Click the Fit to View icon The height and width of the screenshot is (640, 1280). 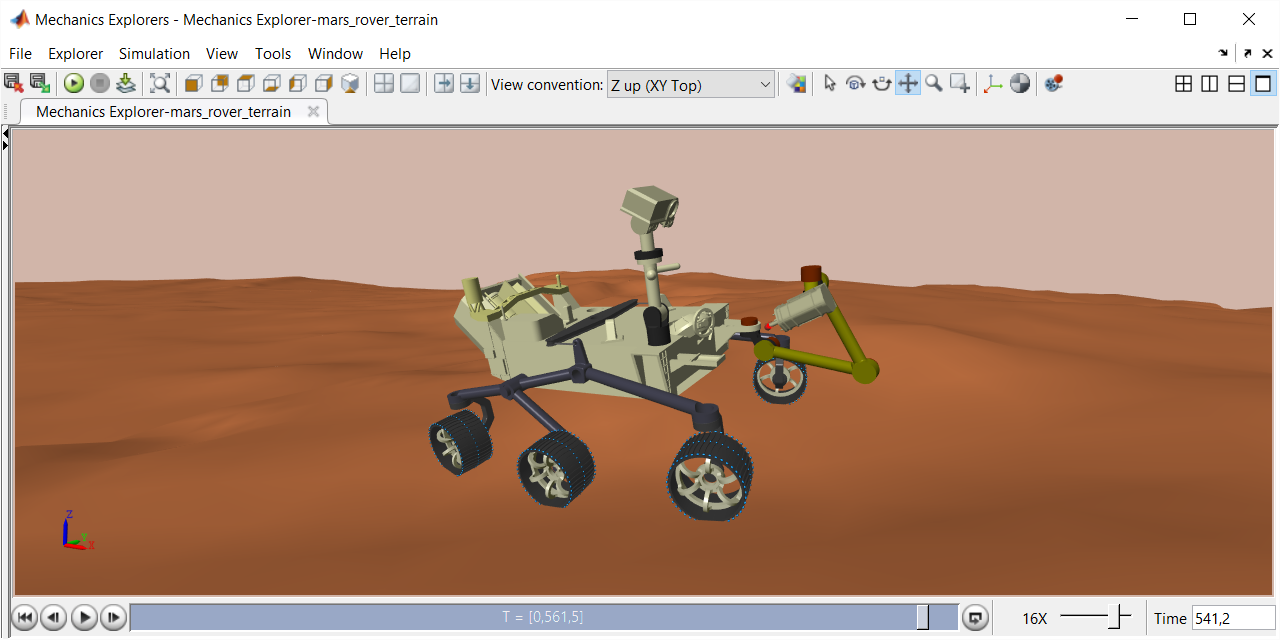(x=160, y=84)
